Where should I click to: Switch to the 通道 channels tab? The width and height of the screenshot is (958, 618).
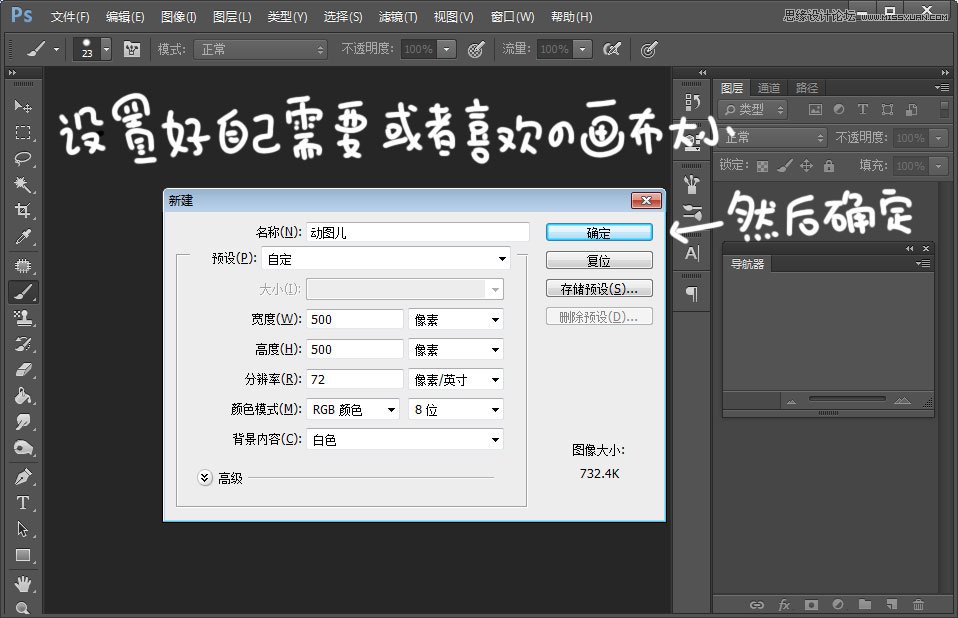pyautogui.click(x=769, y=88)
